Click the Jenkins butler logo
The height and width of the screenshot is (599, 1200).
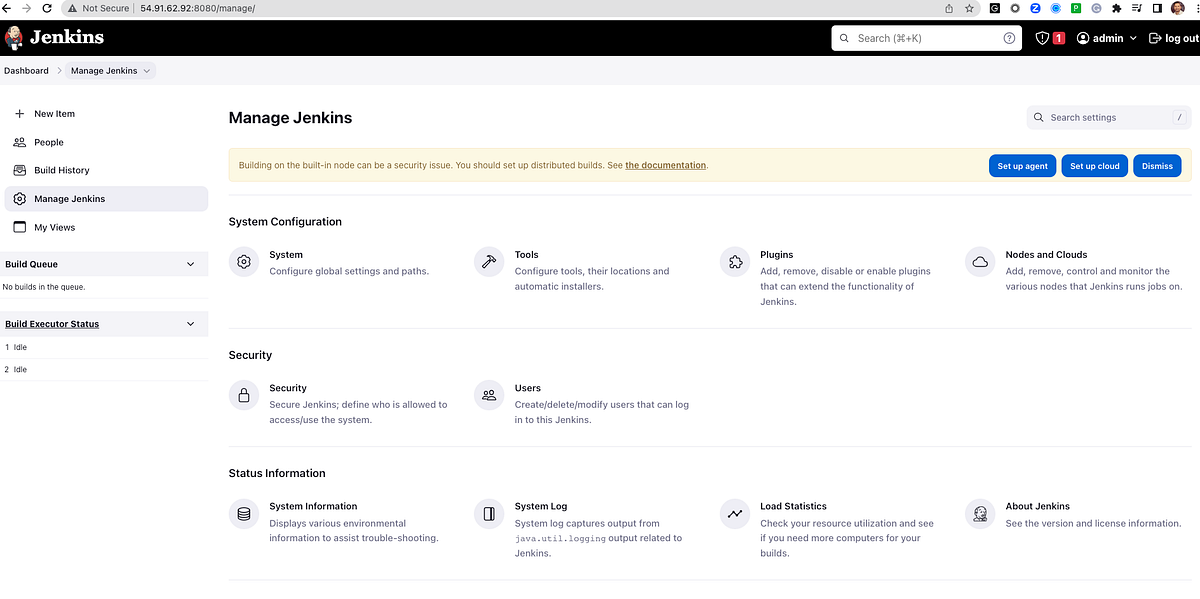click(14, 37)
